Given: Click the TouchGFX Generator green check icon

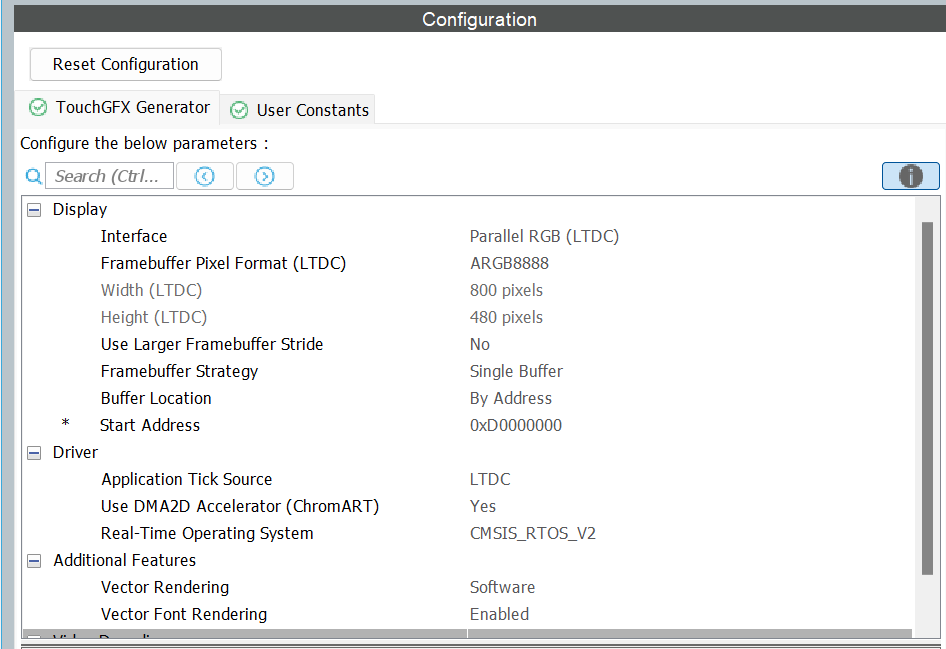Looking at the screenshot, I should tap(38, 107).
